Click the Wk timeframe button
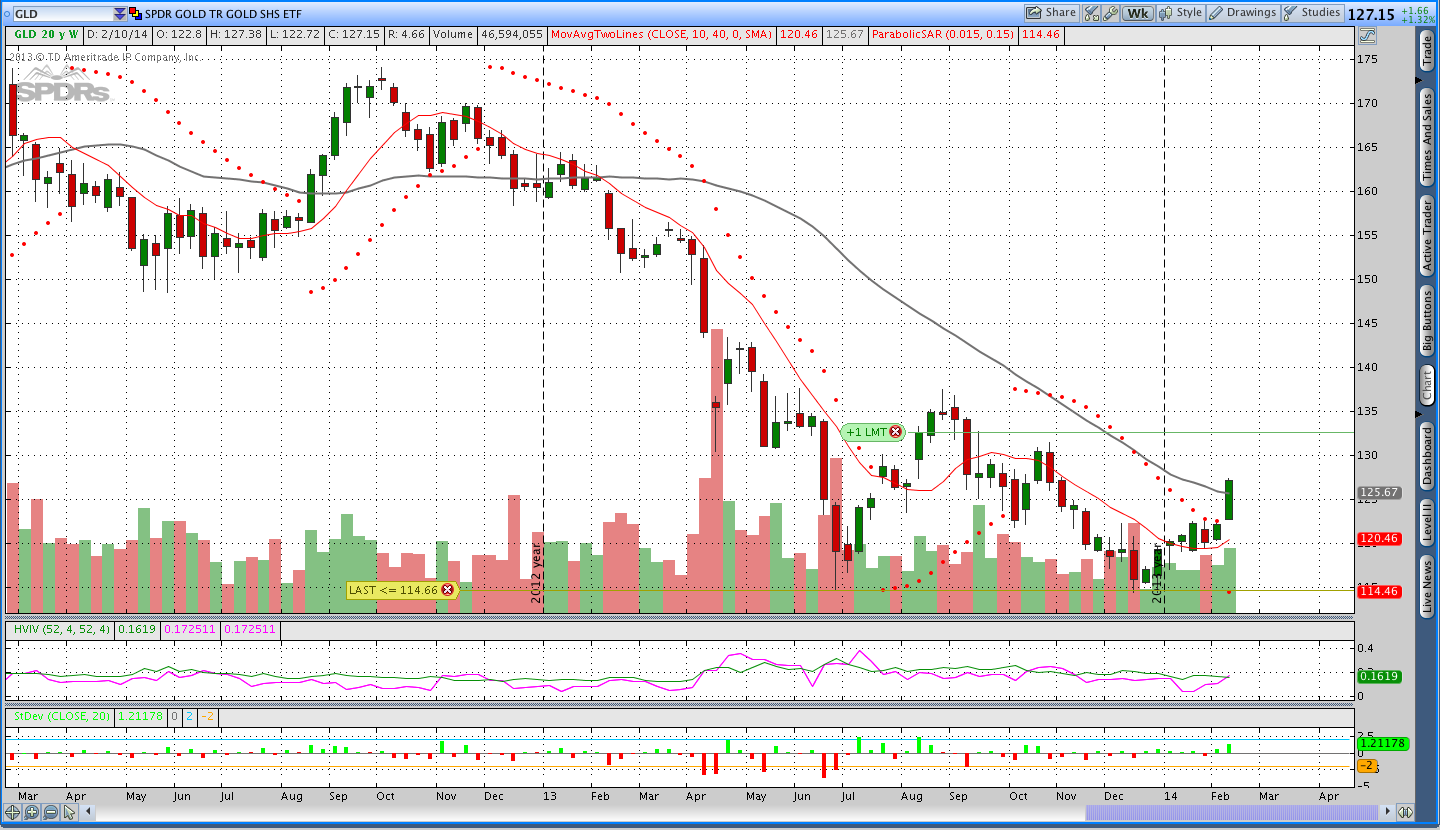This screenshot has height=830, width=1440. 1137,13
